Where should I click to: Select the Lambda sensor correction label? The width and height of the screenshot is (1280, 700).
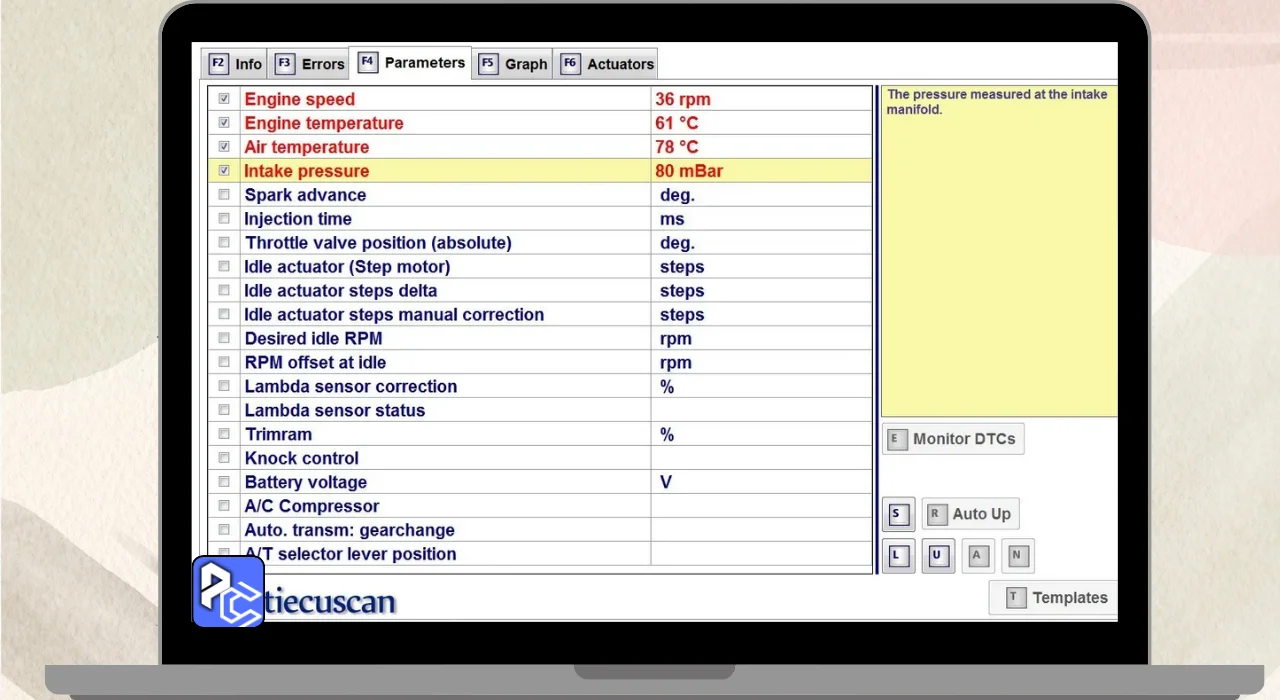click(x=351, y=386)
